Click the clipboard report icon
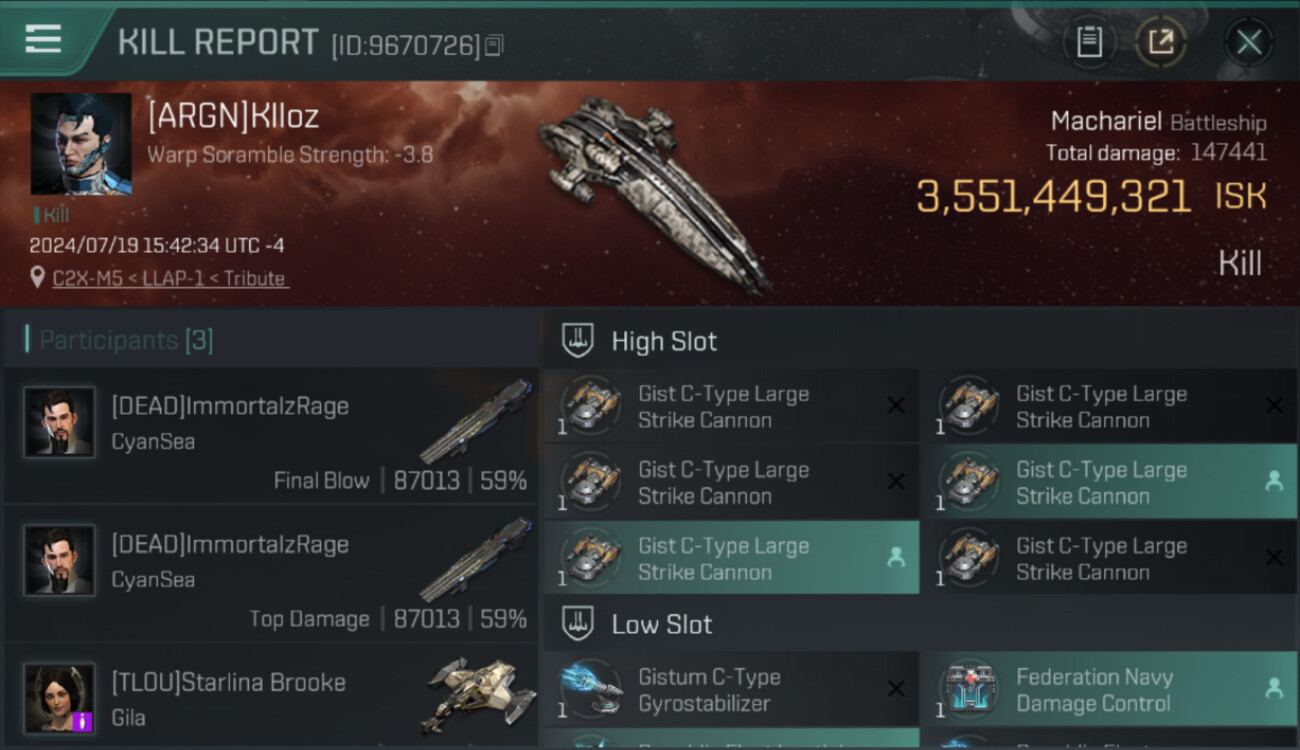 [1089, 42]
